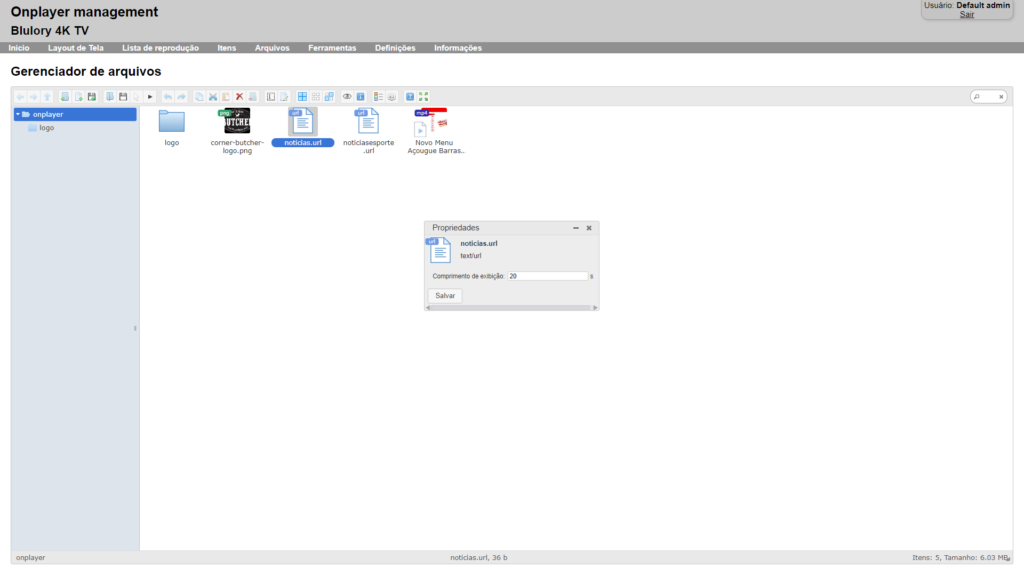
Task: Click the back arrow in the file toolbar
Action: click(20, 97)
